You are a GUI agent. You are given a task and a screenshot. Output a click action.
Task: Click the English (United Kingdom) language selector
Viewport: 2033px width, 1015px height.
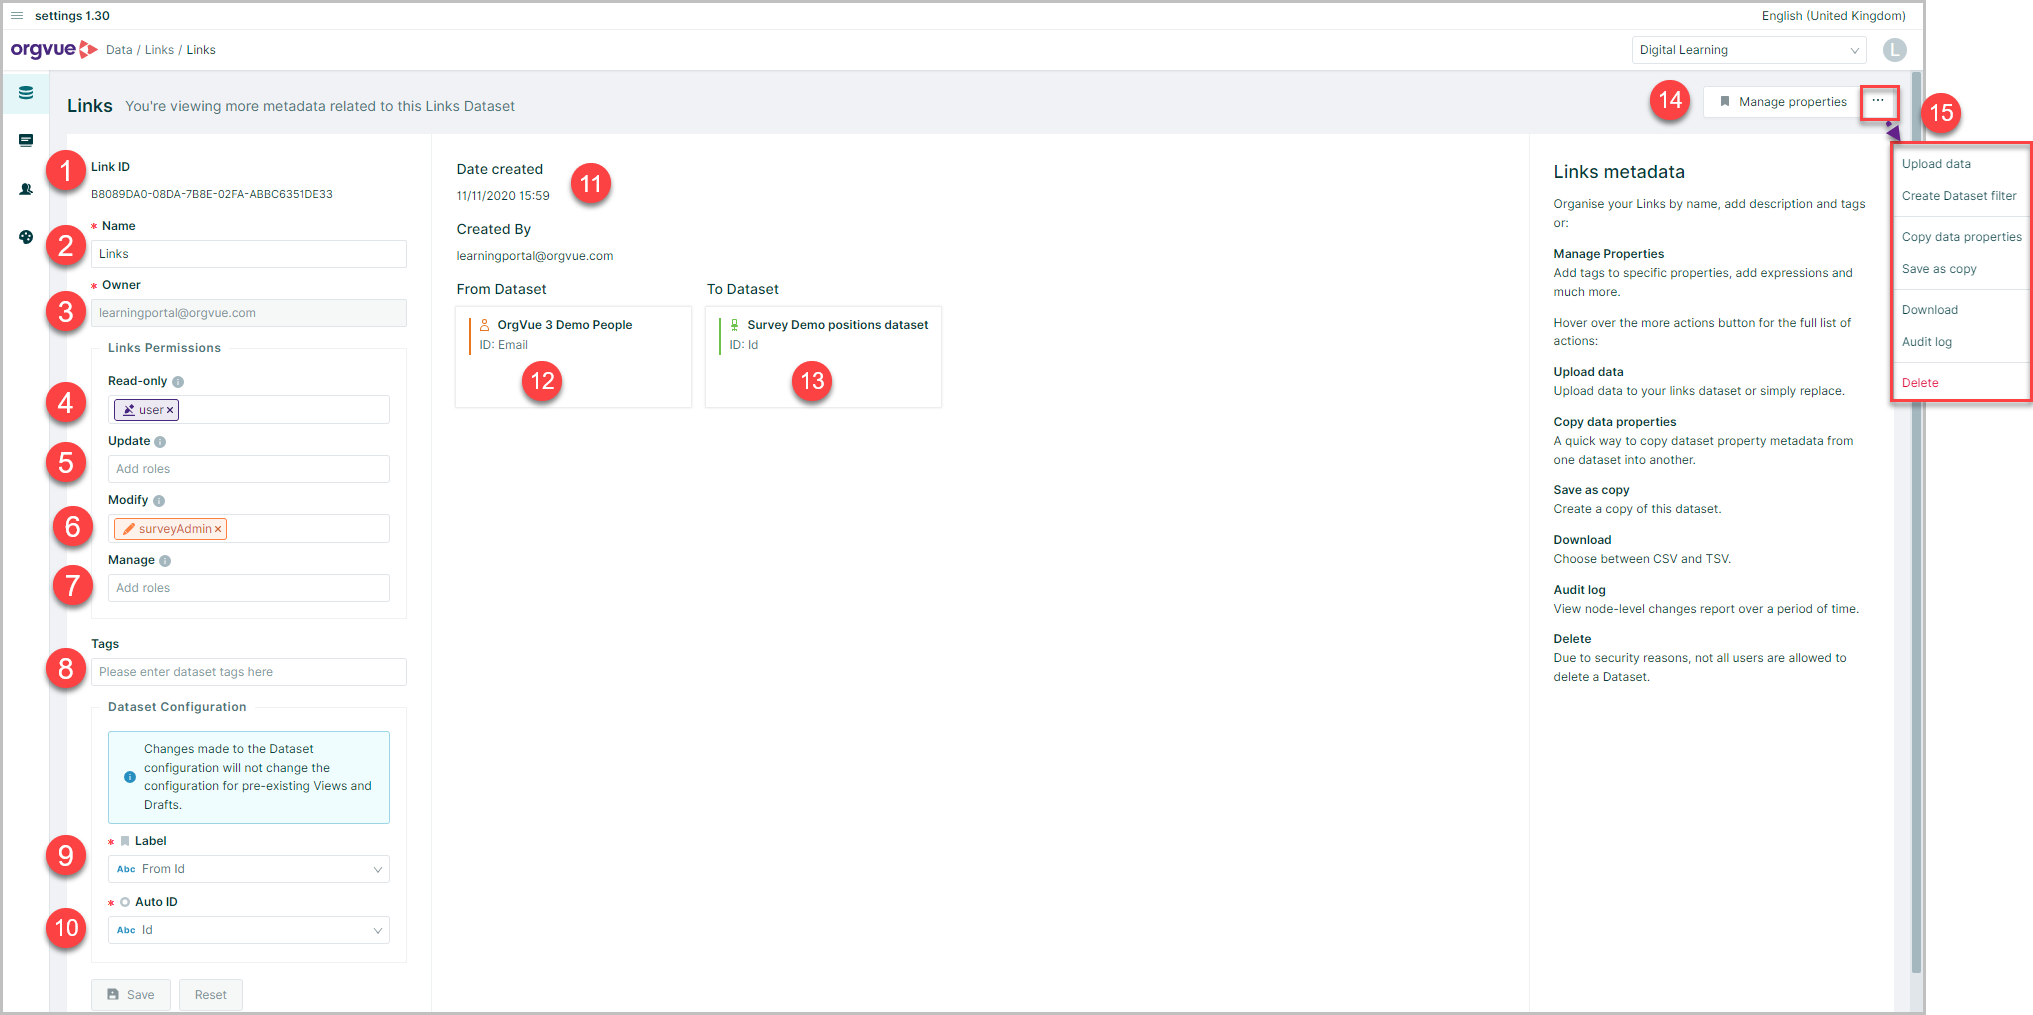tap(1833, 16)
